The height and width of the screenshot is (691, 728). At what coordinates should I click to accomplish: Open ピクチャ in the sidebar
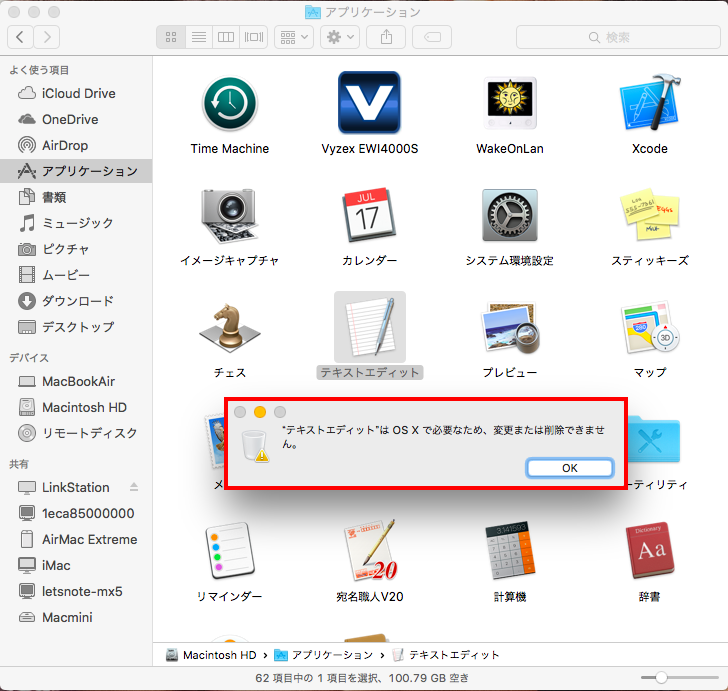[76, 249]
